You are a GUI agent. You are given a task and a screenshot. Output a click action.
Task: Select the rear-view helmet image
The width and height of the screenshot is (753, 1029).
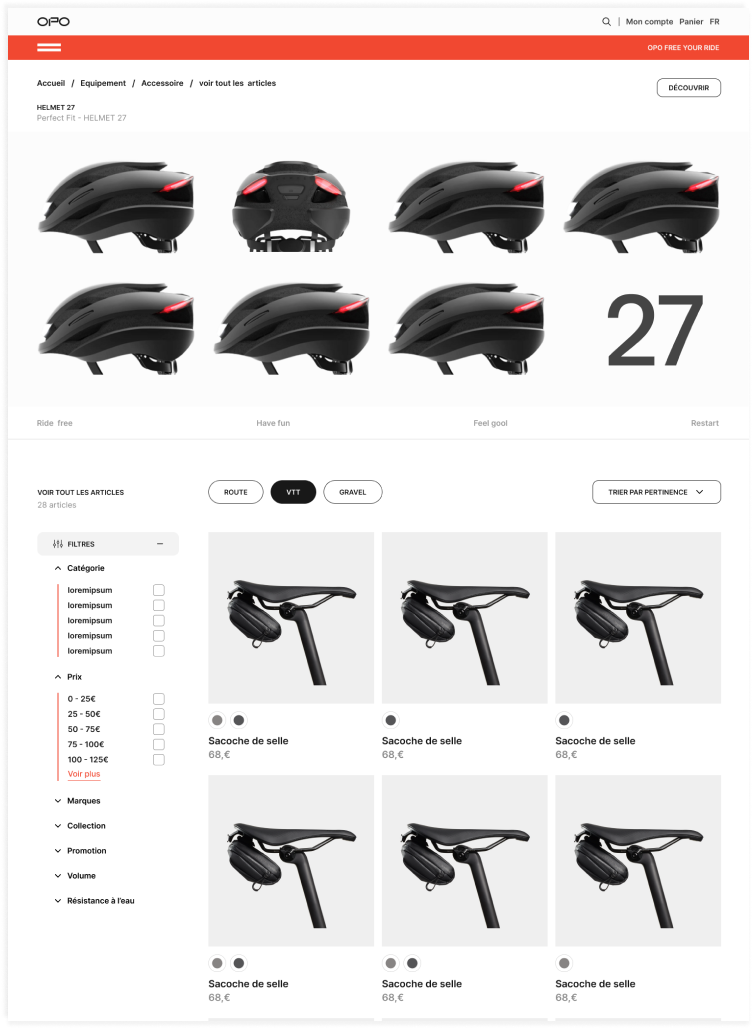(x=291, y=205)
